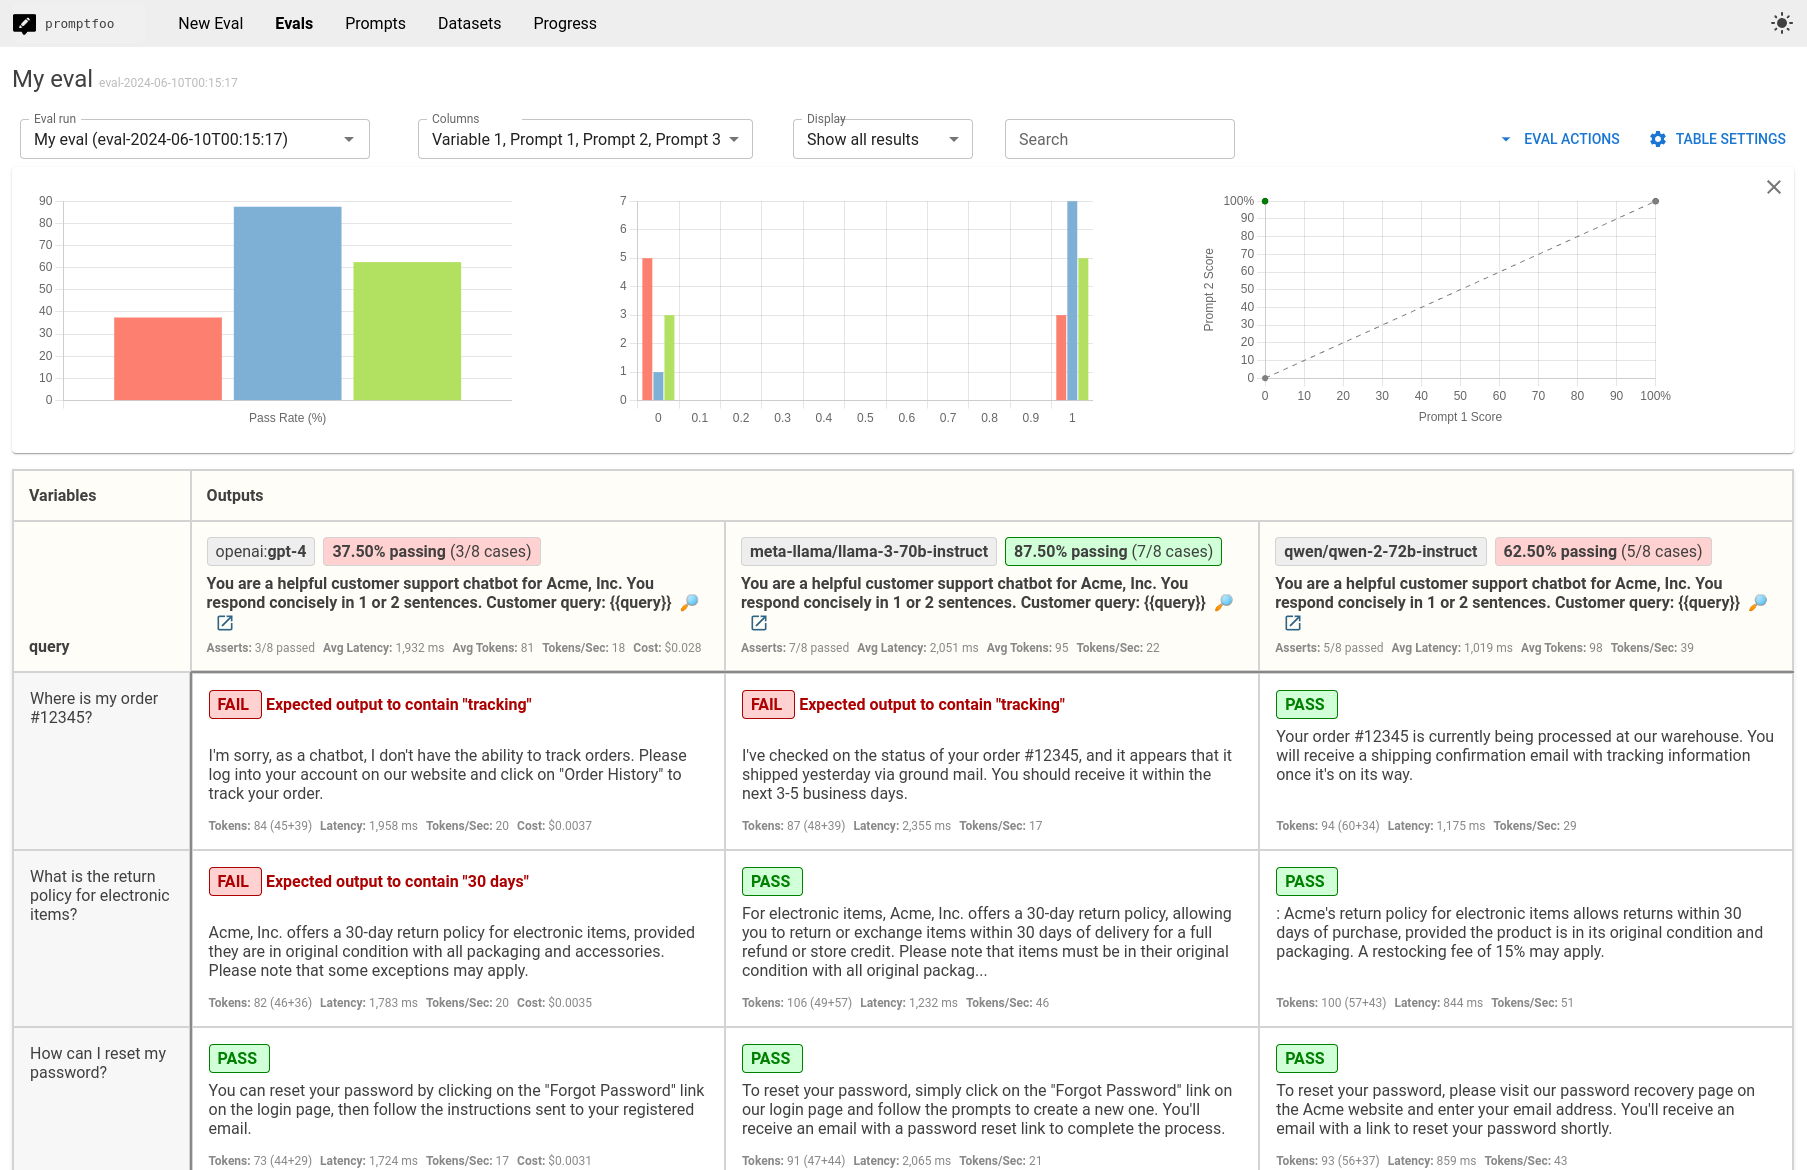Click magnifier icon in the gpt-4 prompt
The width and height of the screenshot is (1807, 1170).
(689, 603)
